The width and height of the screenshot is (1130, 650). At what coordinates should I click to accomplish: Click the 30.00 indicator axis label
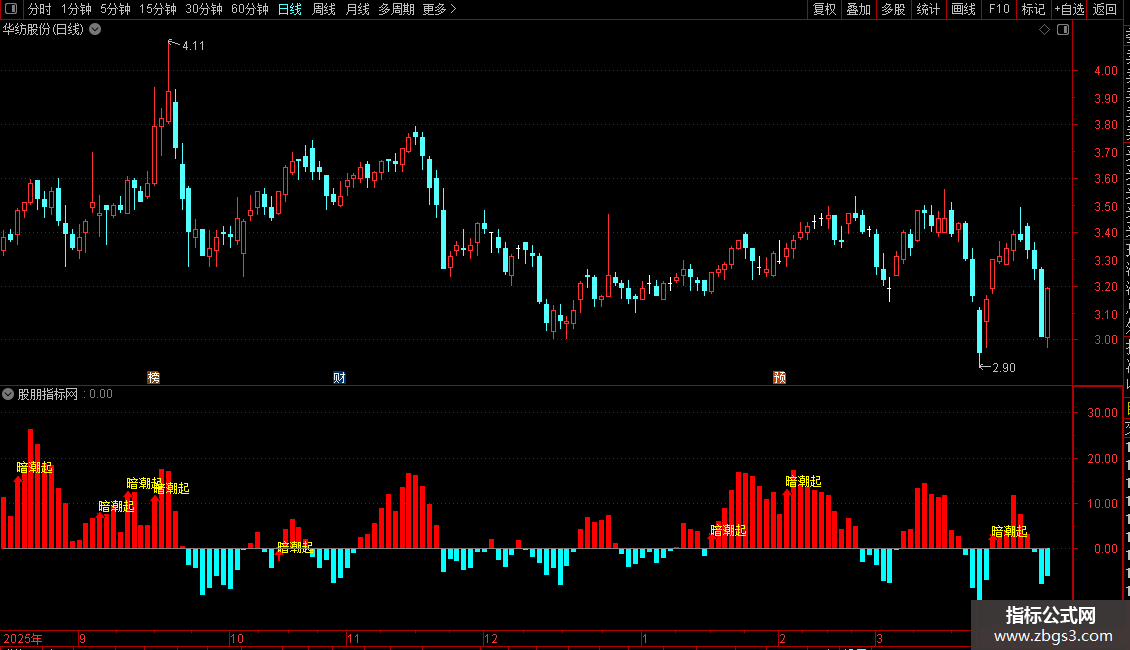point(1103,413)
